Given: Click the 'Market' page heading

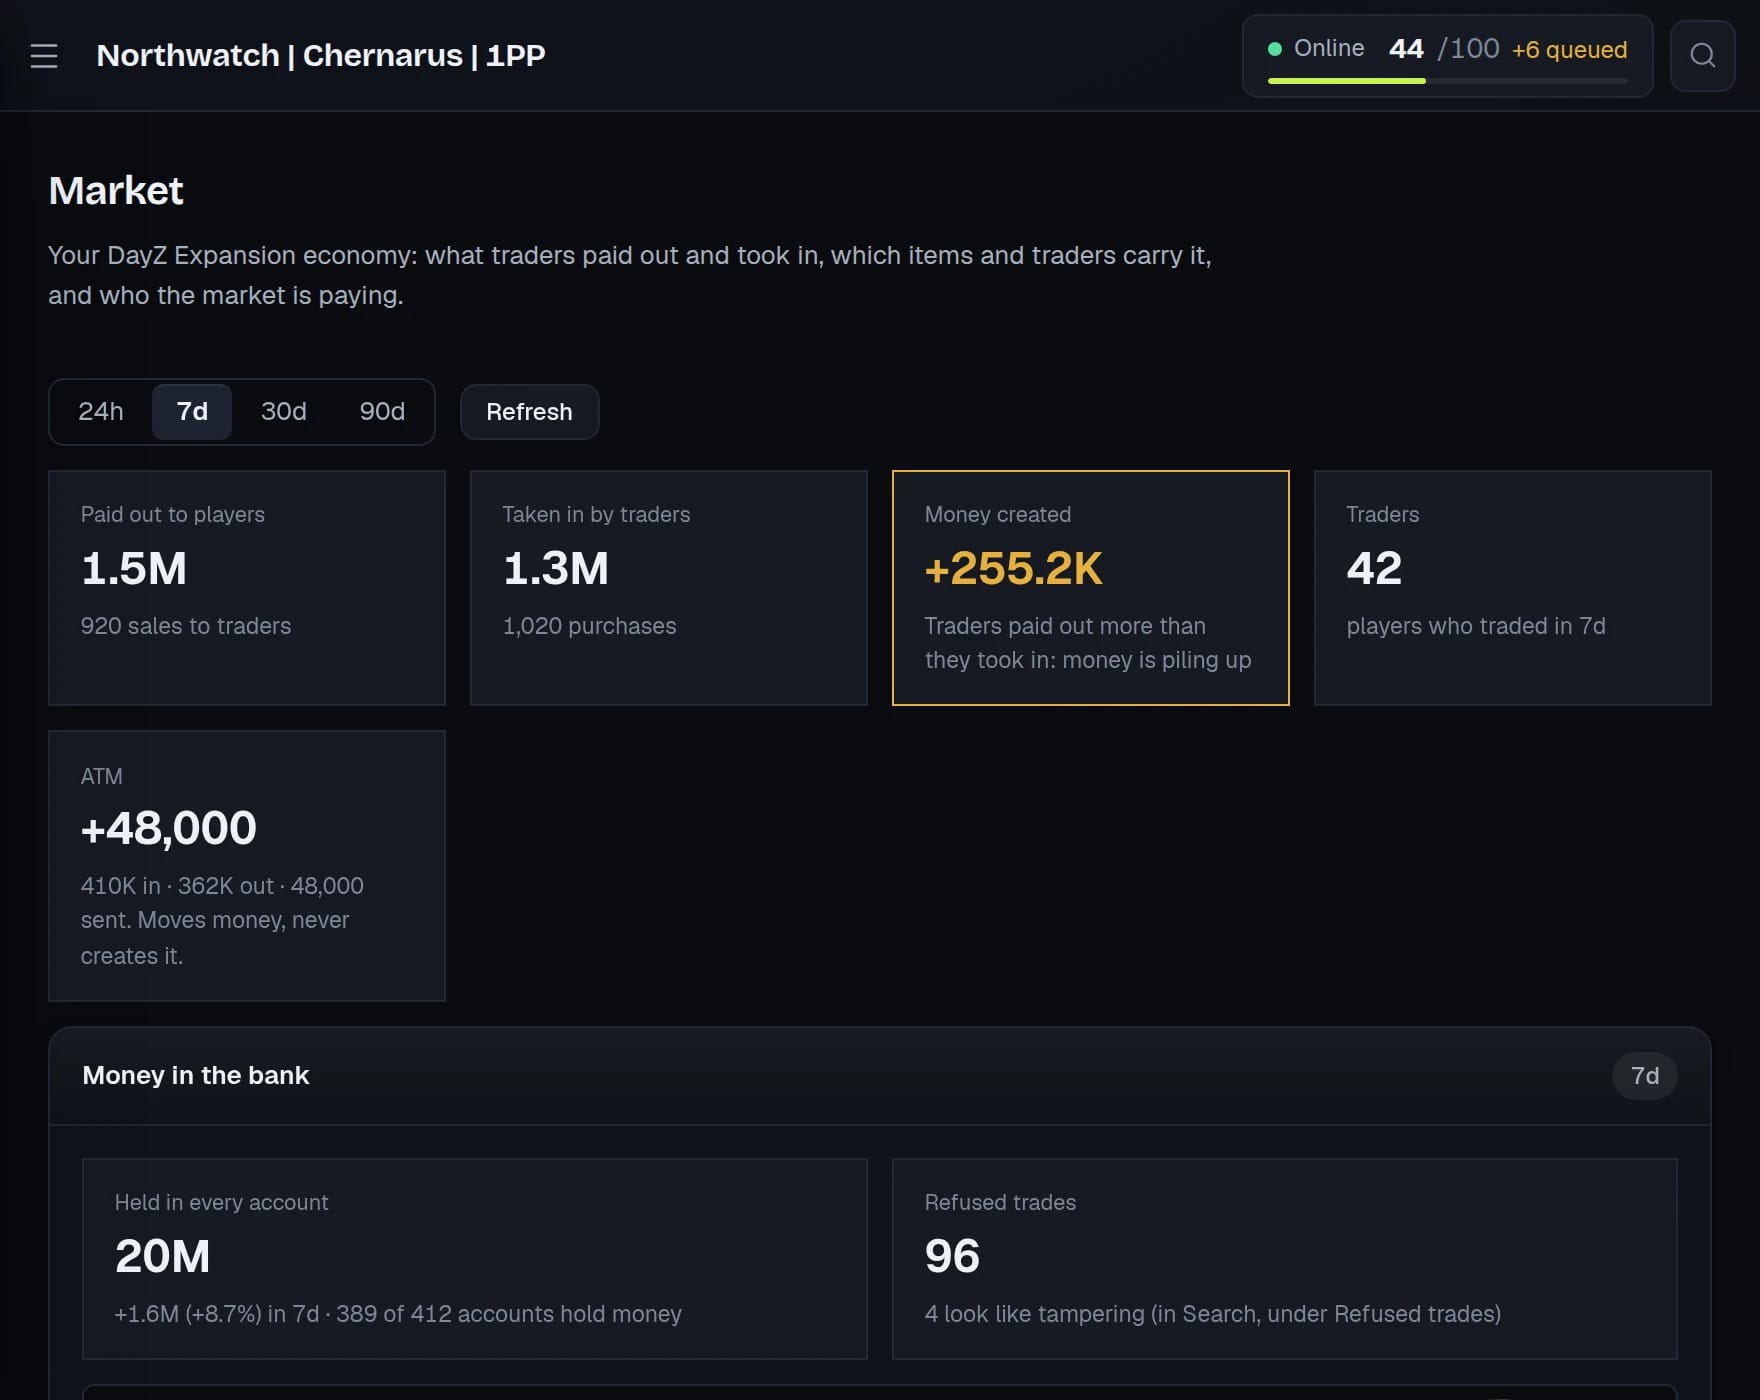Looking at the screenshot, I should coord(116,190).
